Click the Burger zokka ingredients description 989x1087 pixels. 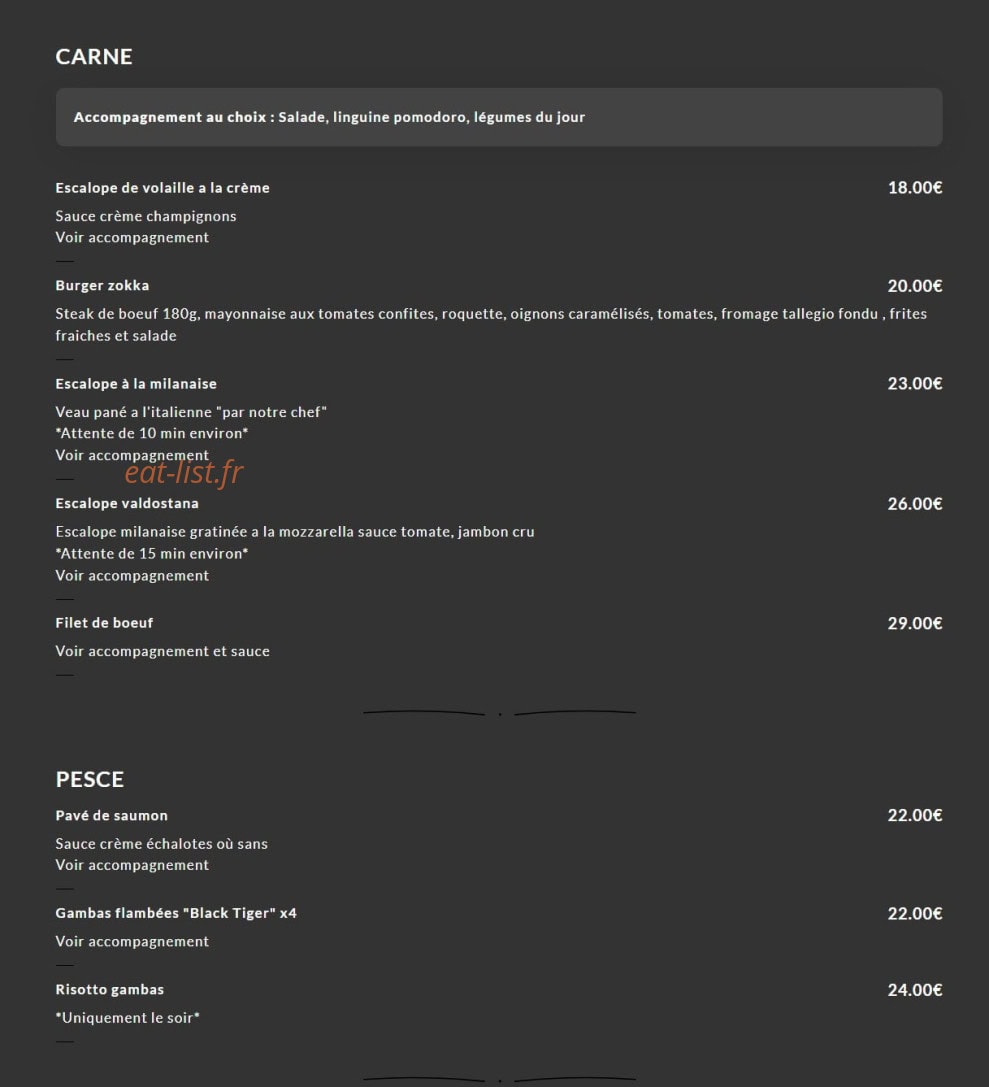[x=491, y=324]
